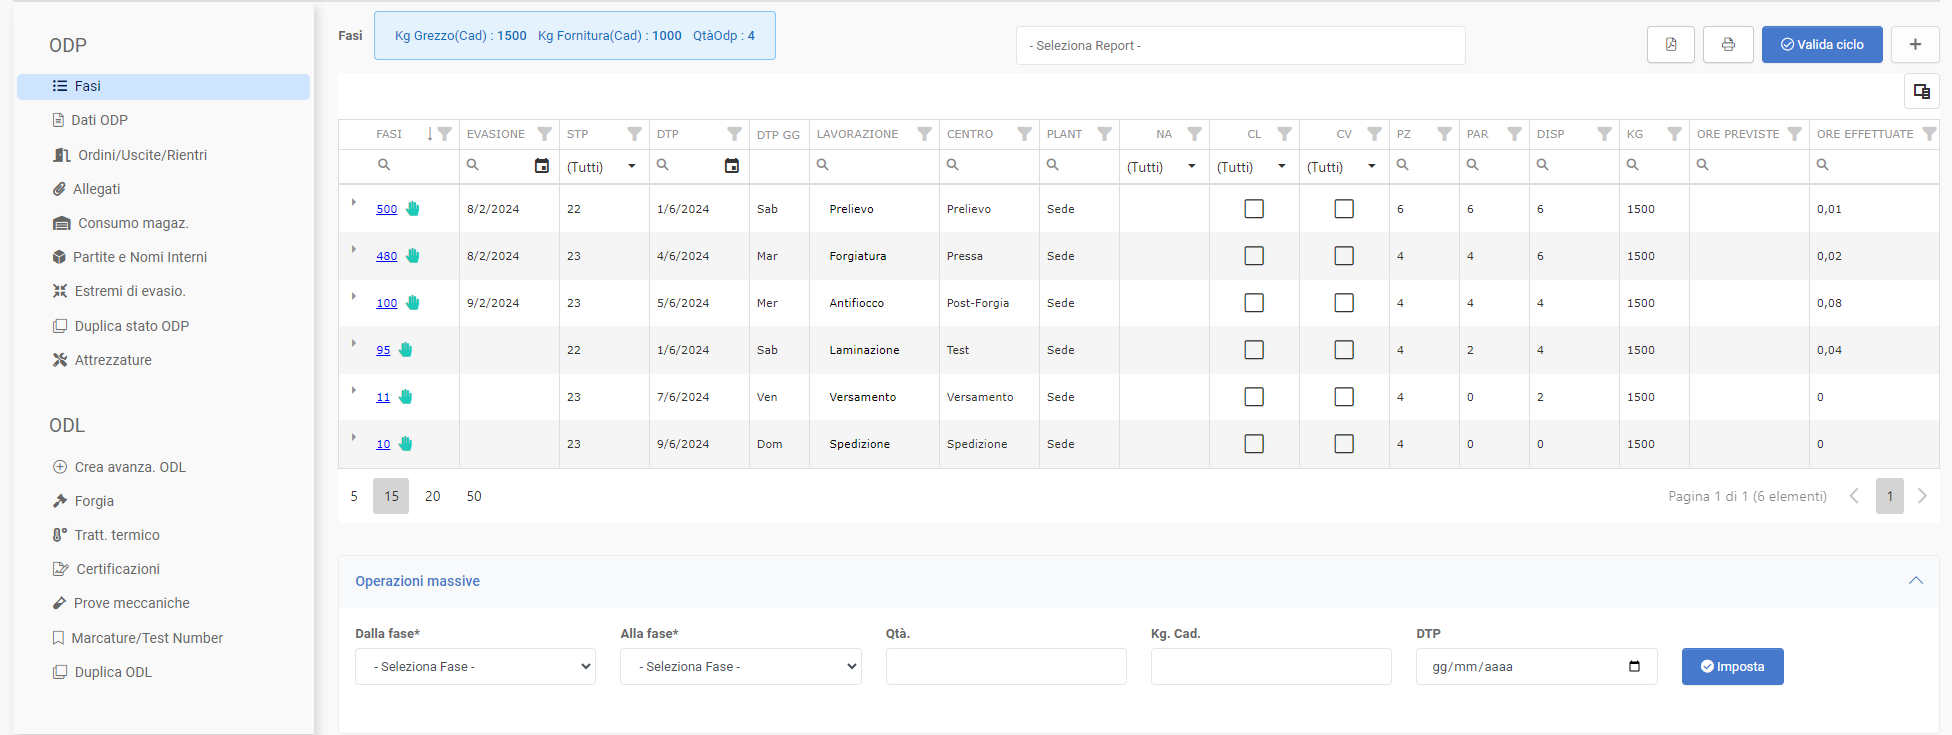Click the filter icon in DISP column header
Image resolution: width=1952 pixels, height=735 pixels.
click(1604, 134)
